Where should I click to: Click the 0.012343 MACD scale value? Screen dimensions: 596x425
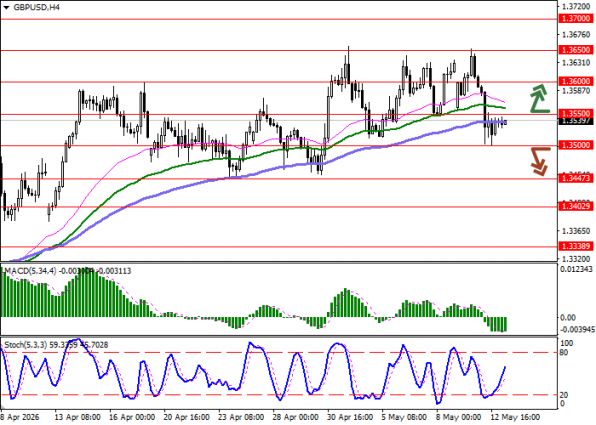coord(577,269)
